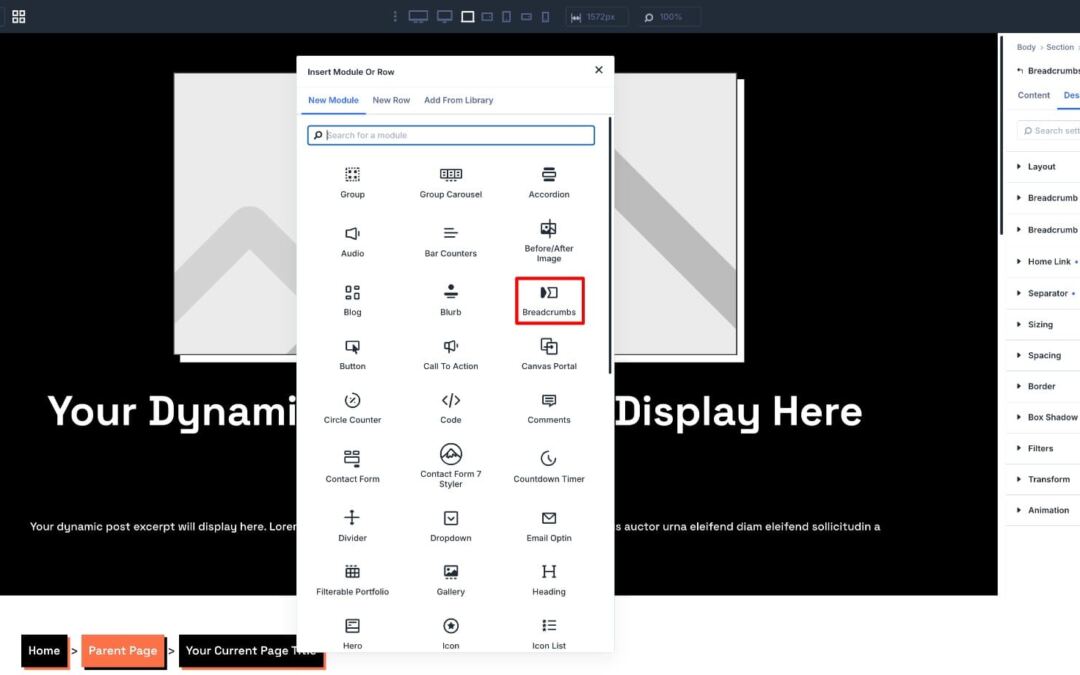Screen dimensions: 1080x675
Task: Add the Dropdown module
Action: point(450,526)
